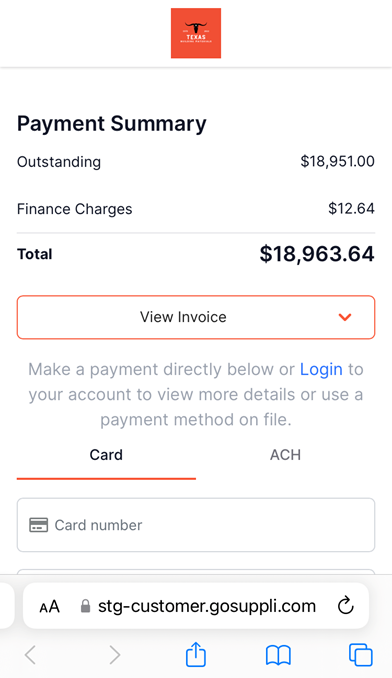The width and height of the screenshot is (392, 678).
Task: Tap the stg-customer.gosuppli.com address bar
Action: [x=196, y=606]
